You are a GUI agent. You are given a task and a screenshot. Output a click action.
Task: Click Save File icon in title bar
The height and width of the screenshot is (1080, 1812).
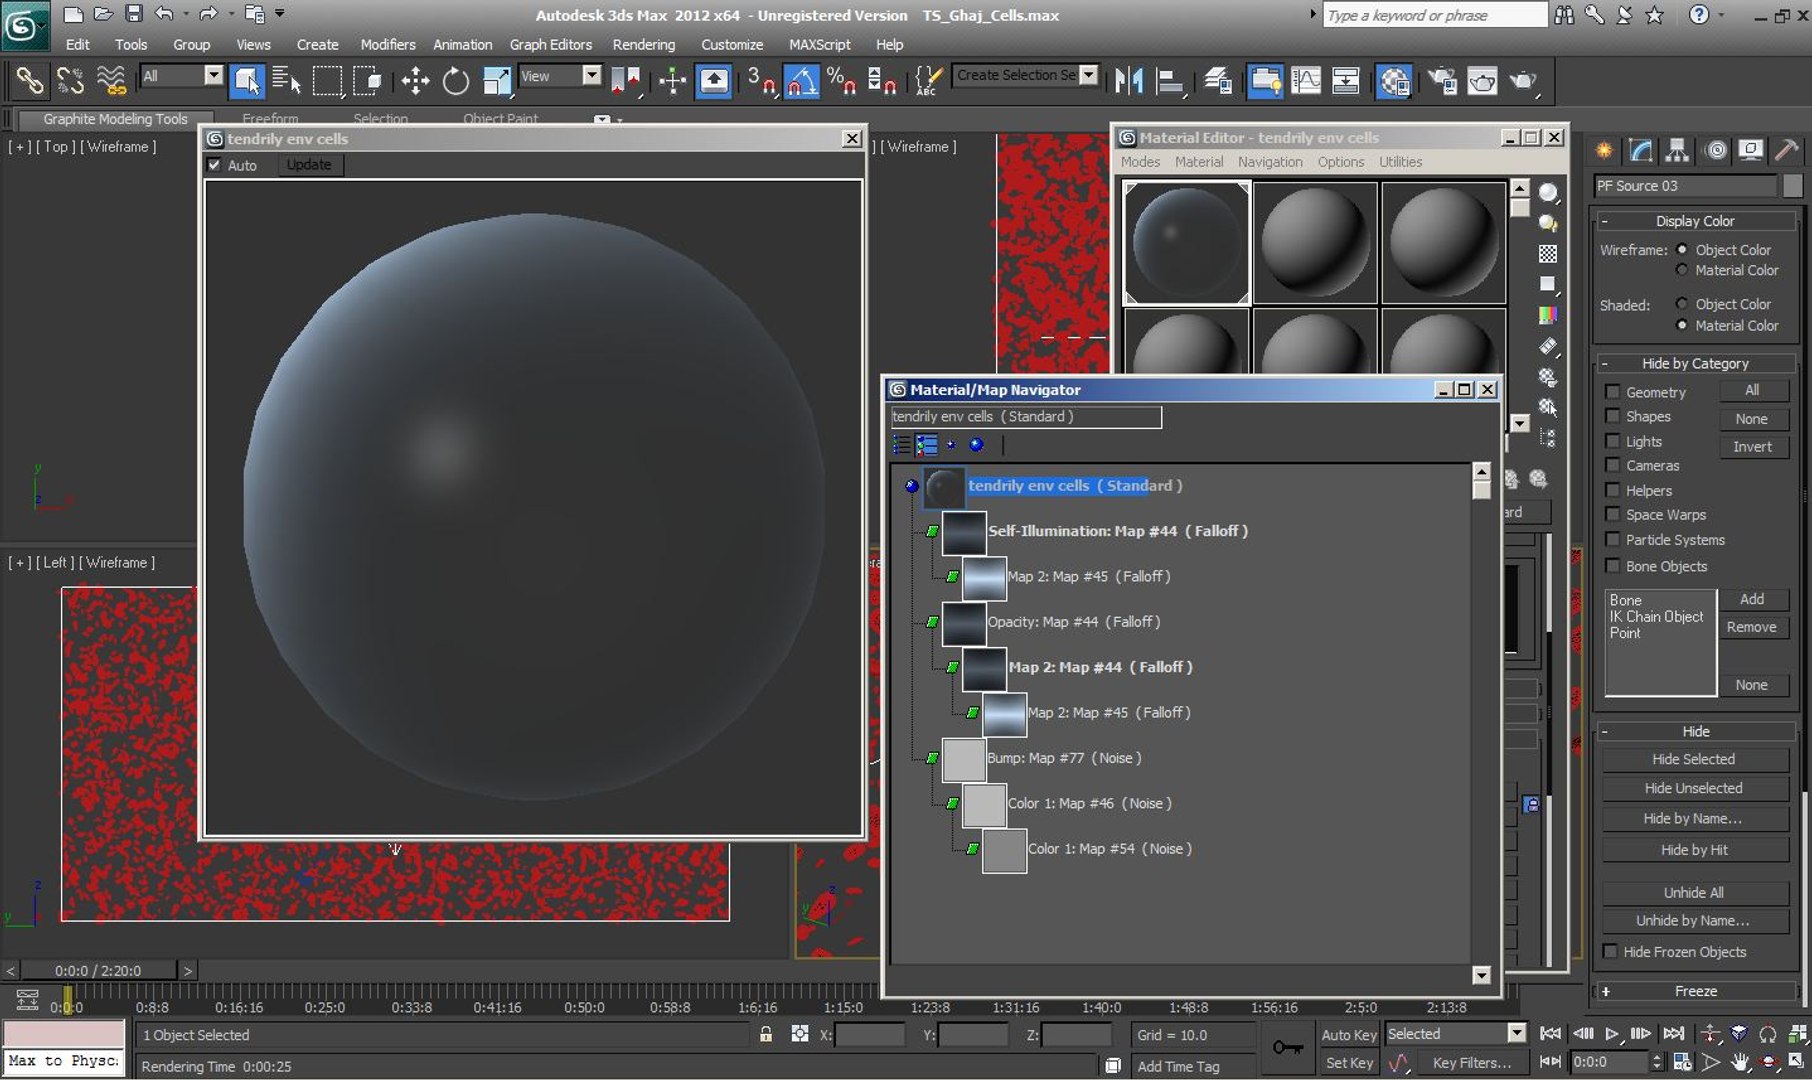[x=133, y=14]
